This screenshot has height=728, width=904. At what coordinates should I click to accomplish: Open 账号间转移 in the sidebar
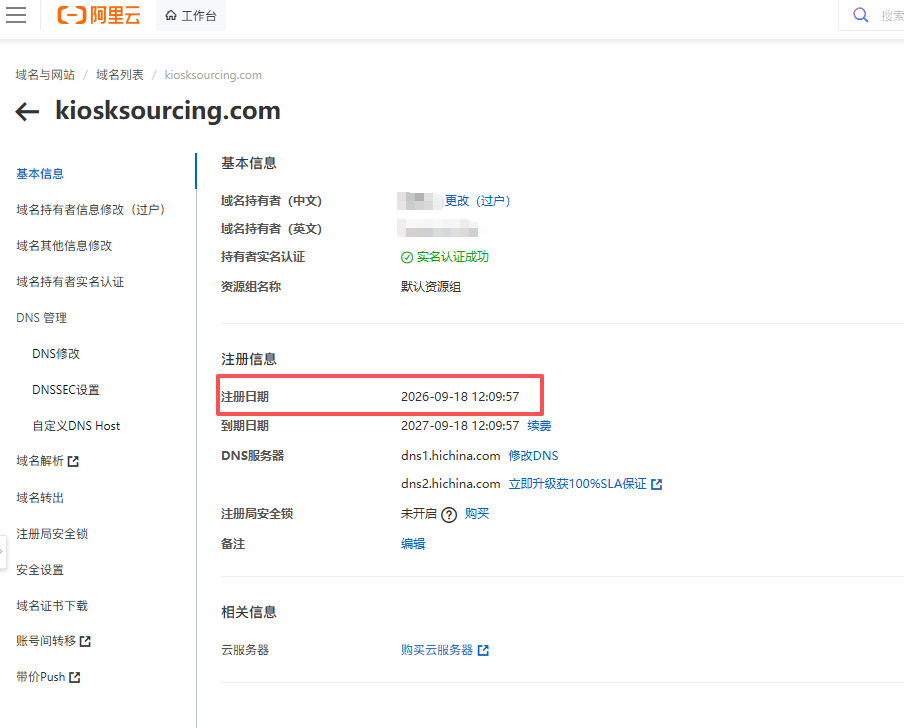pyautogui.click(x=46, y=641)
